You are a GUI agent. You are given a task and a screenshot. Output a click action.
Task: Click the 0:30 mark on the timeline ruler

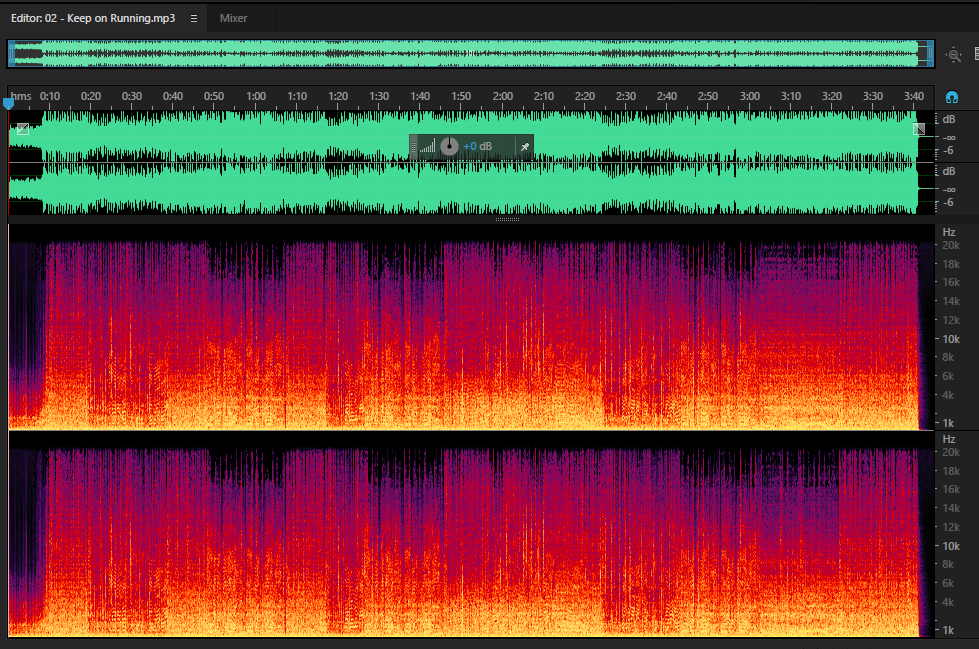pyautogui.click(x=132, y=96)
